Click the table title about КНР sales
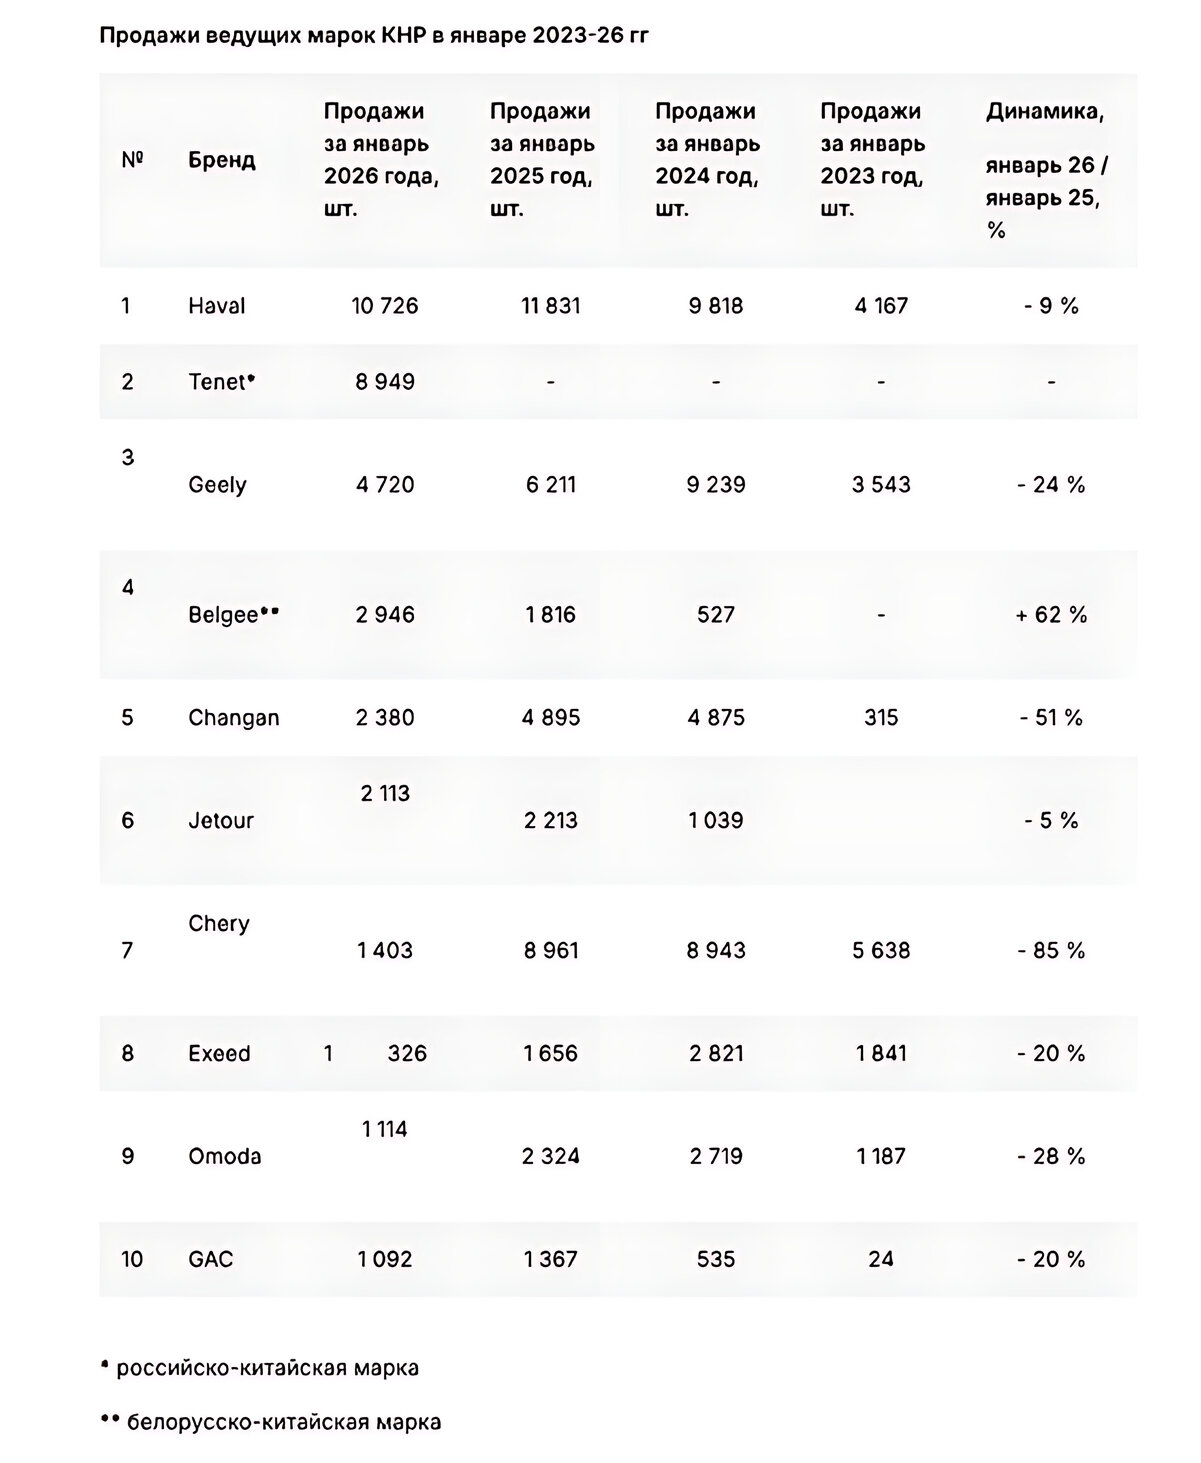The height and width of the screenshot is (1463, 1201). 374,37
